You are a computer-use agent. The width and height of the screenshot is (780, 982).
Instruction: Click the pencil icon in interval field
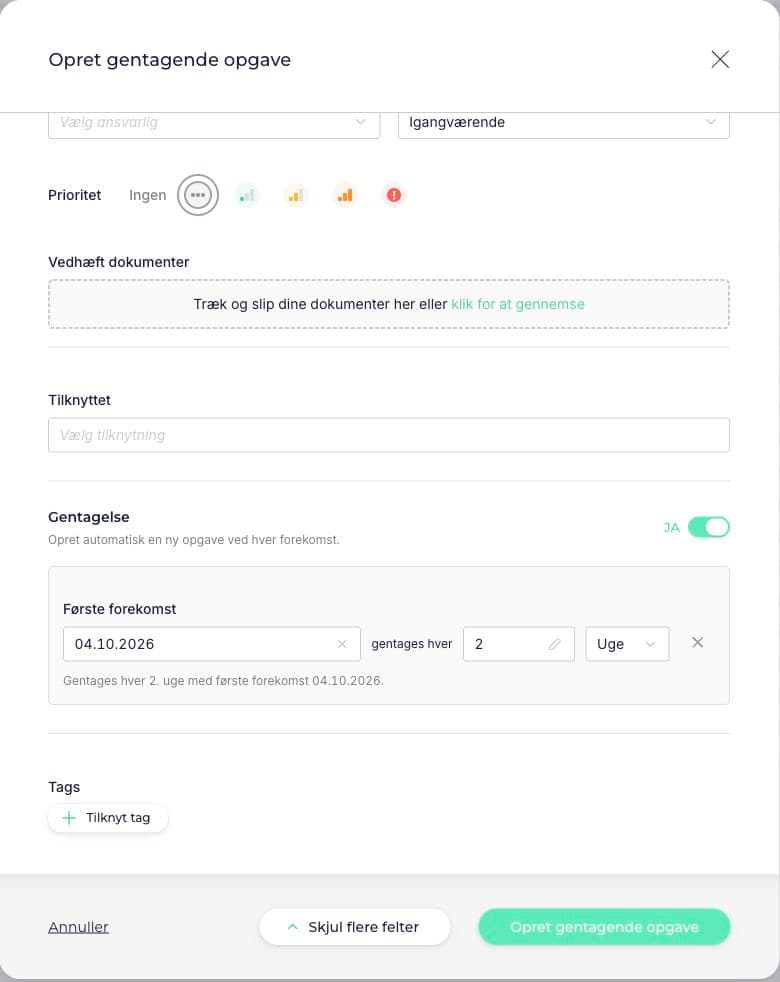pyautogui.click(x=554, y=644)
